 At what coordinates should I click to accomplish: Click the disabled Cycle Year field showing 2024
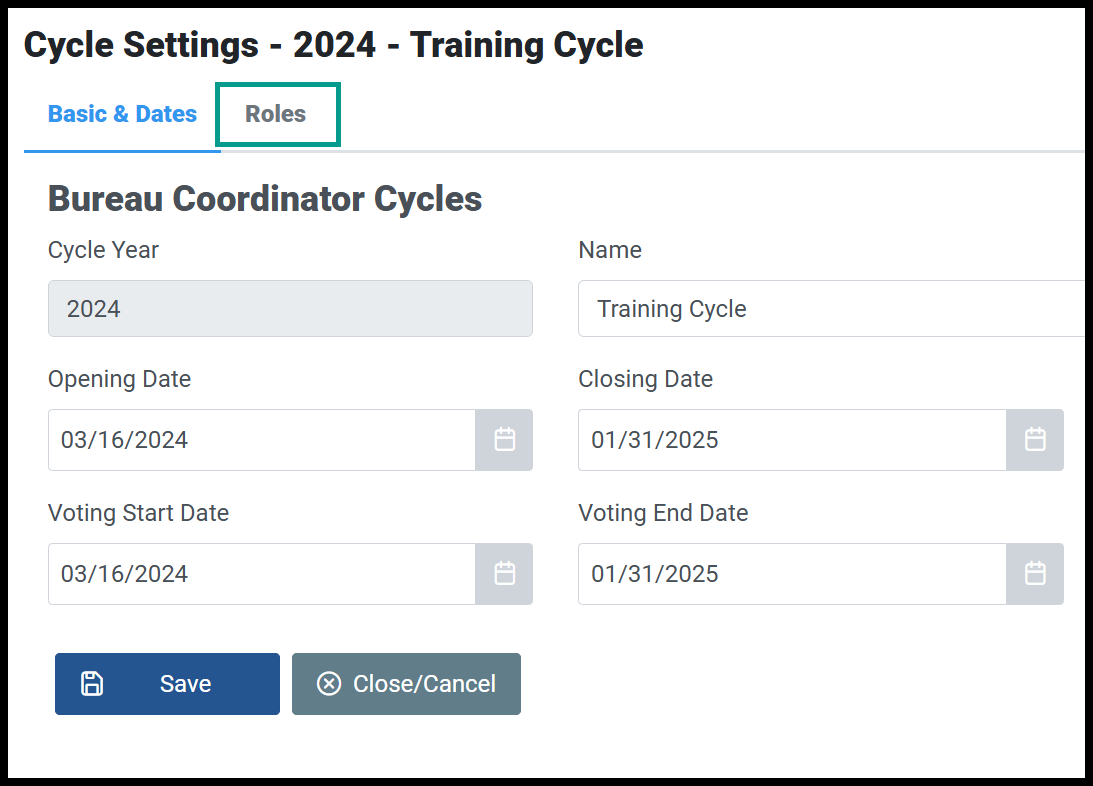click(x=290, y=309)
